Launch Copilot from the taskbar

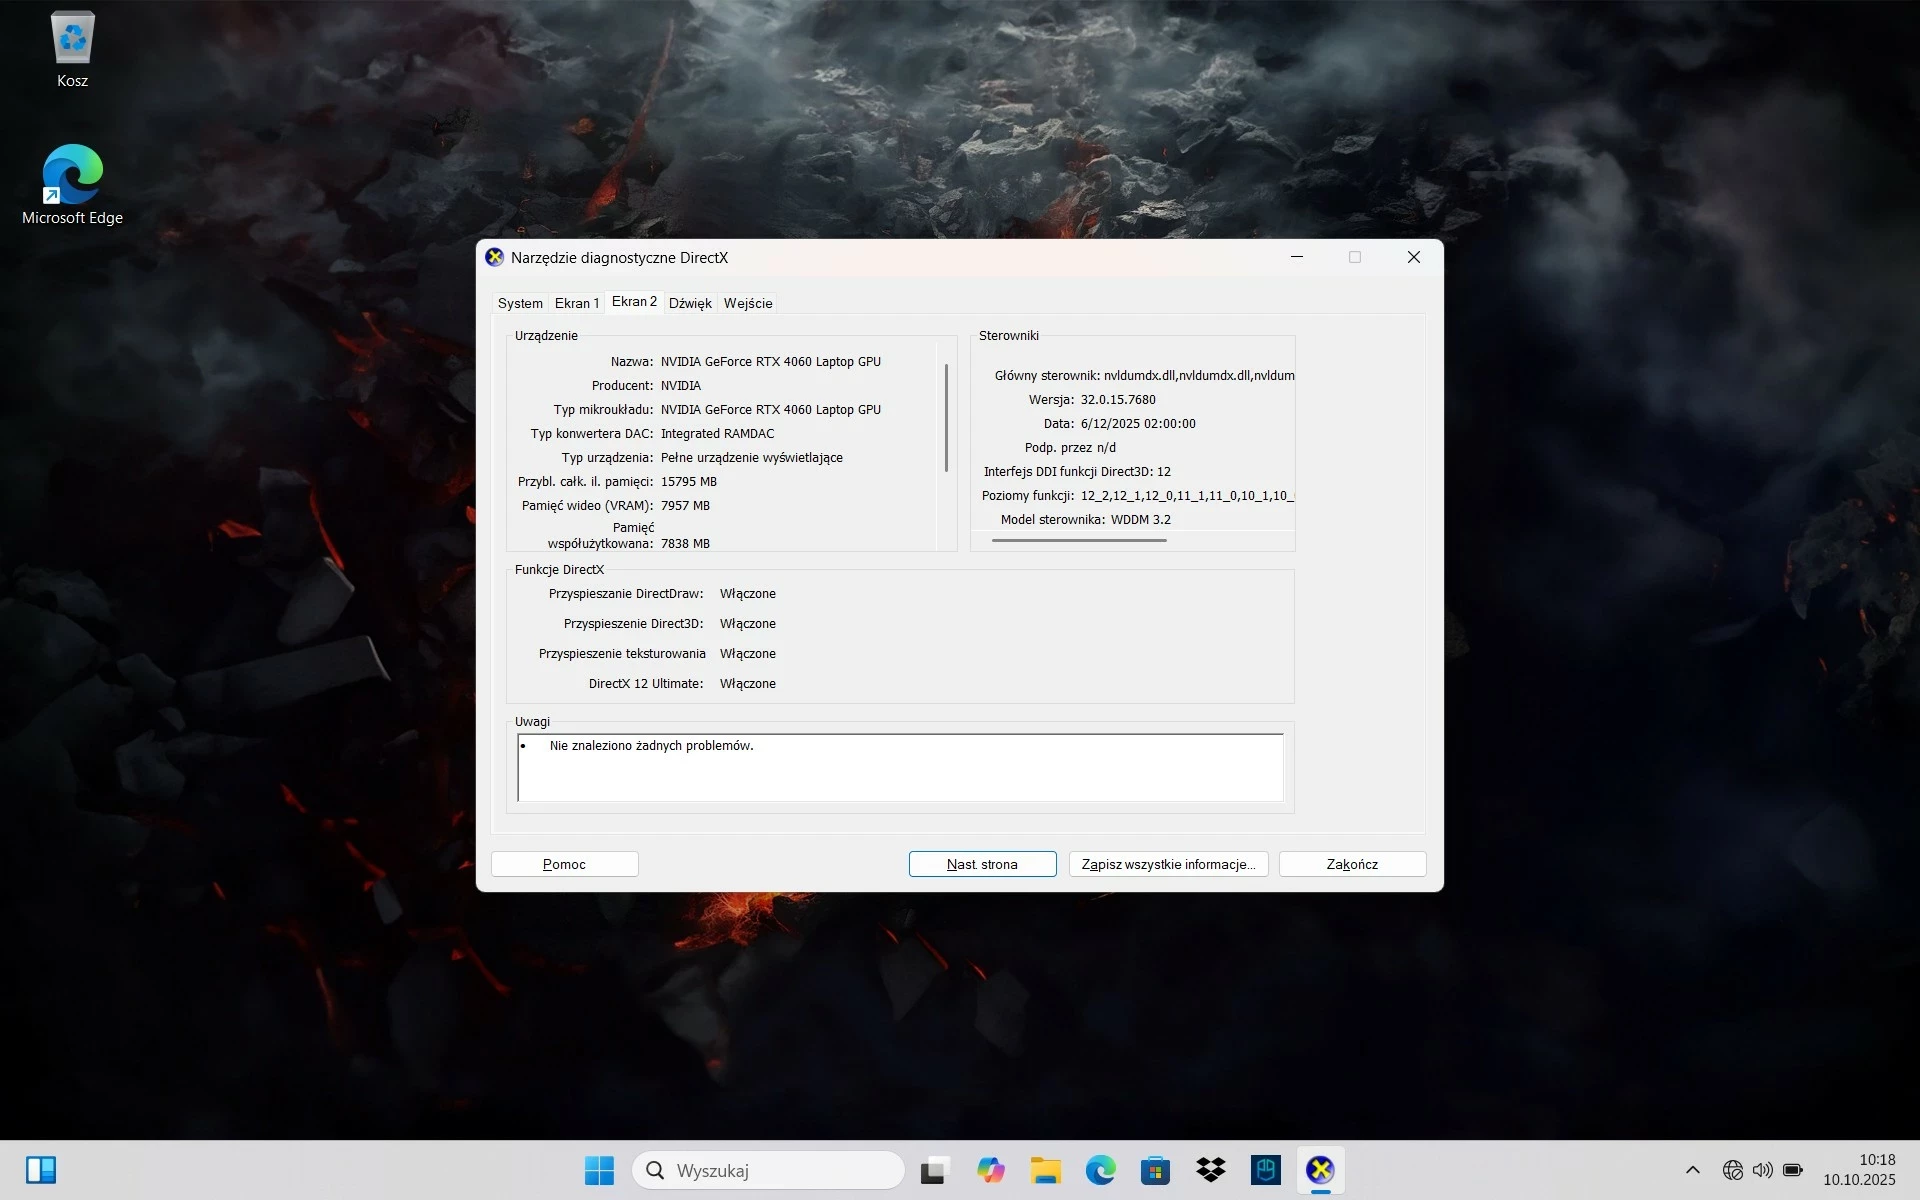click(x=990, y=1170)
